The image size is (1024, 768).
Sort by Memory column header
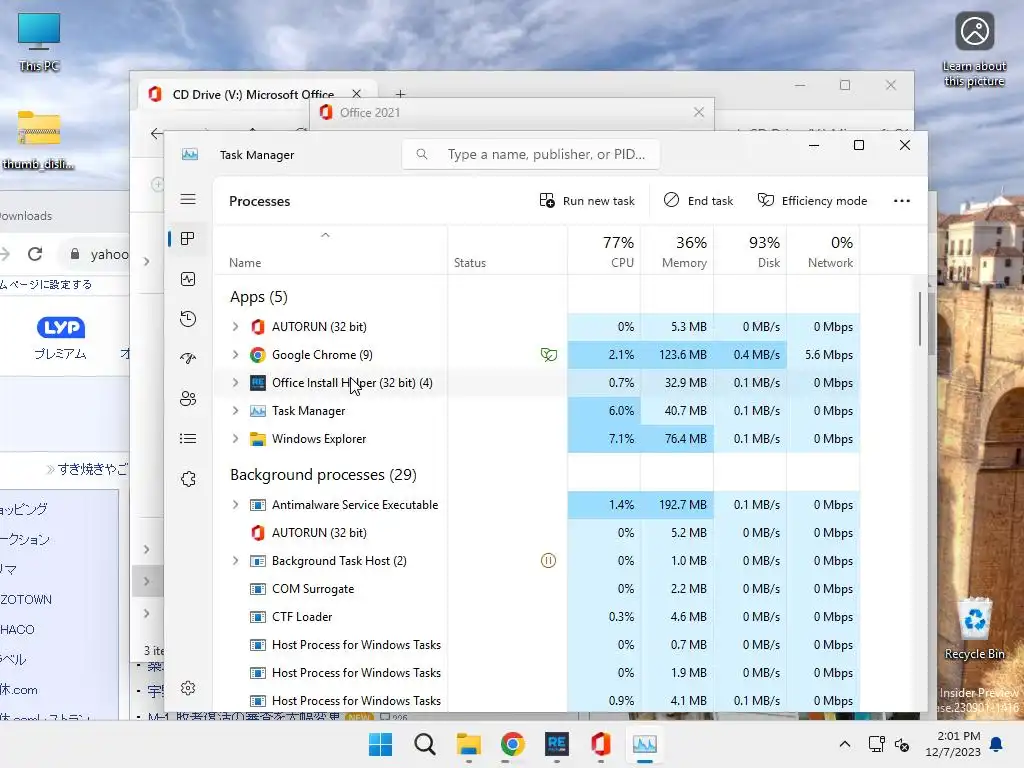(x=677, y=251)
